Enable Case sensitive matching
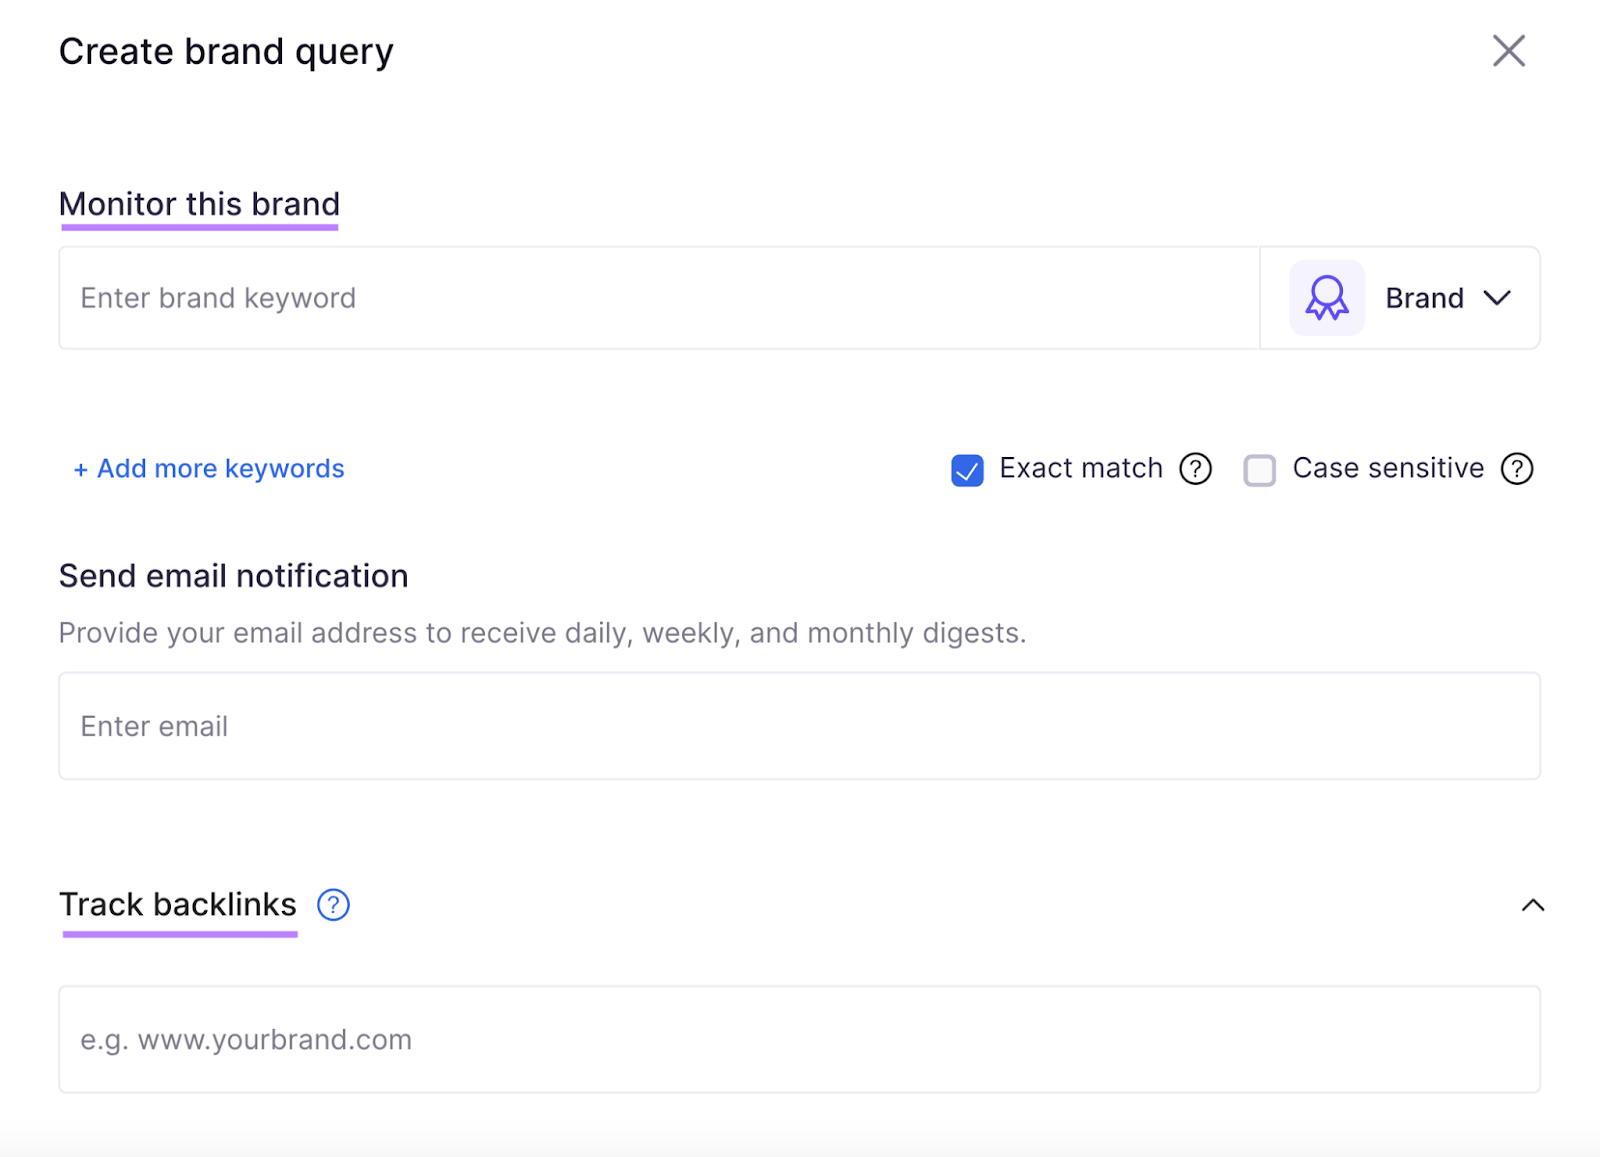 click(1260, 469)
